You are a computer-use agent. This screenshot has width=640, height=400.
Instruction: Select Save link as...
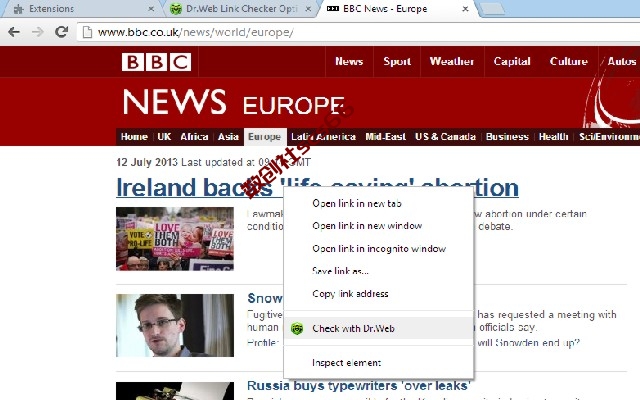(x=378, y=271)
